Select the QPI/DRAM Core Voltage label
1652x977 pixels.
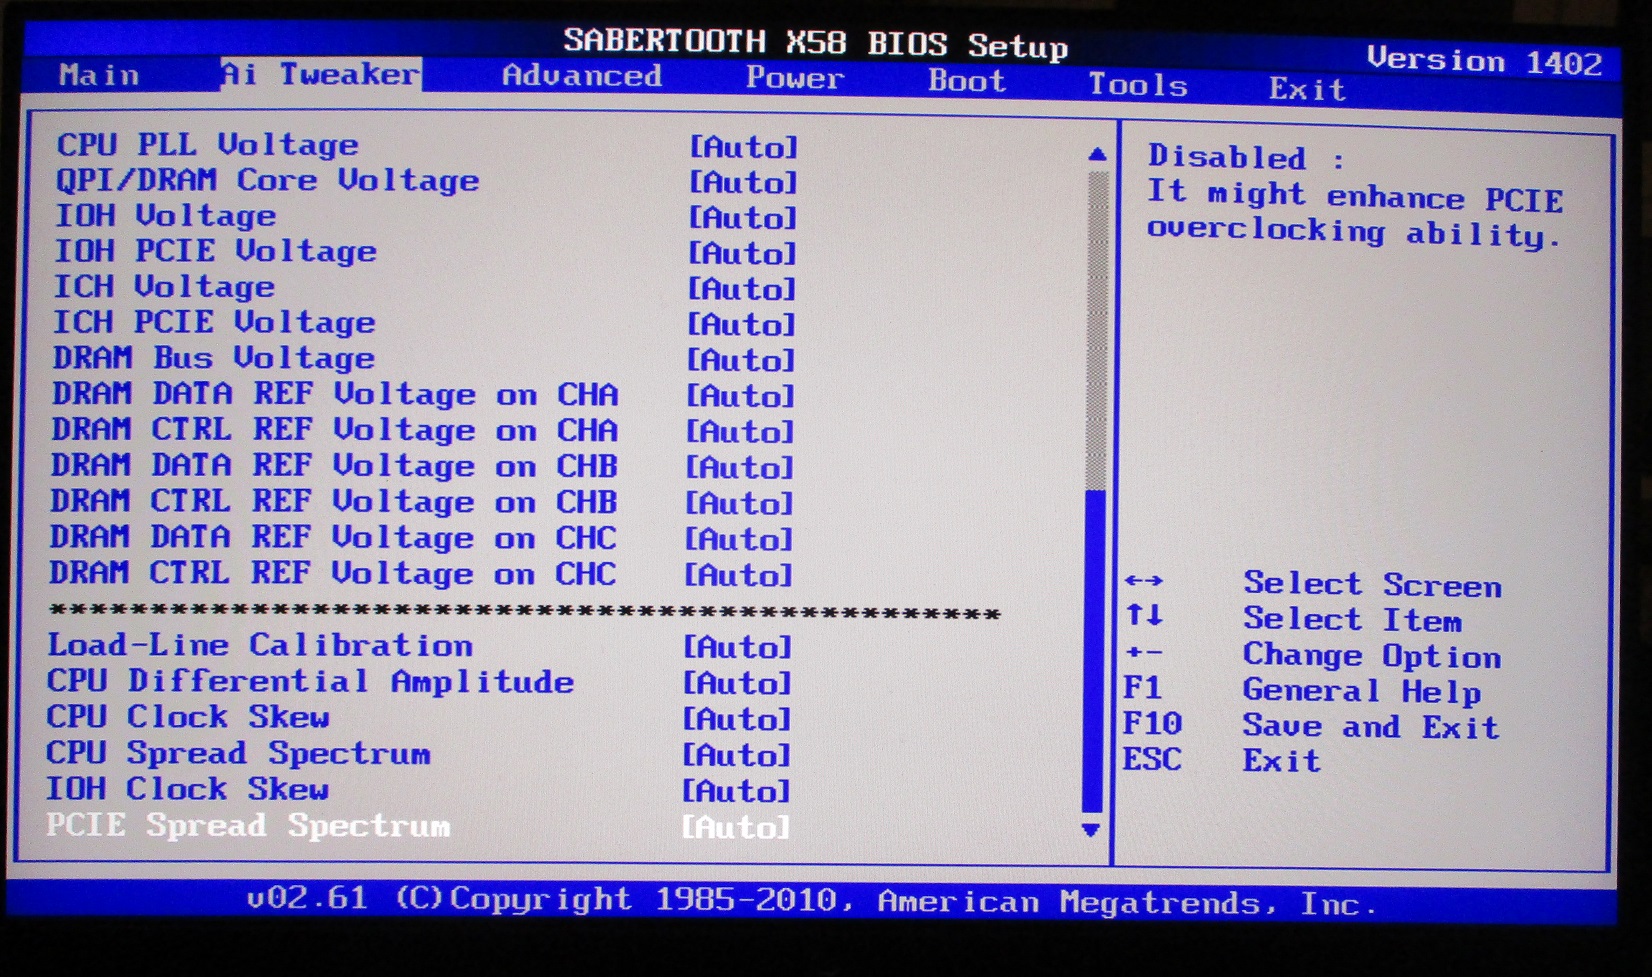pyautogui.click(x=267, y=181)
